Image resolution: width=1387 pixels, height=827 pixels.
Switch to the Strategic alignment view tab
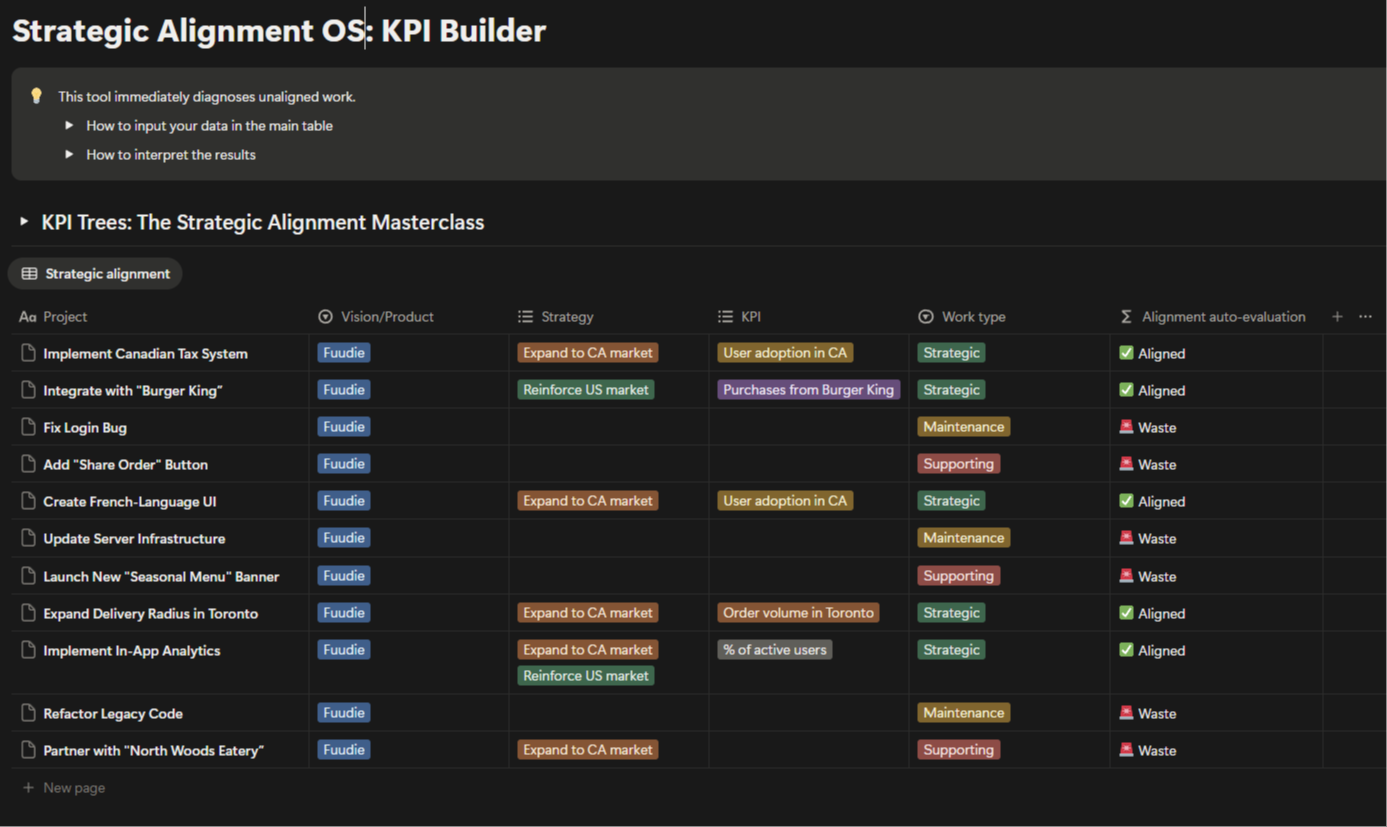pos(96,274)
